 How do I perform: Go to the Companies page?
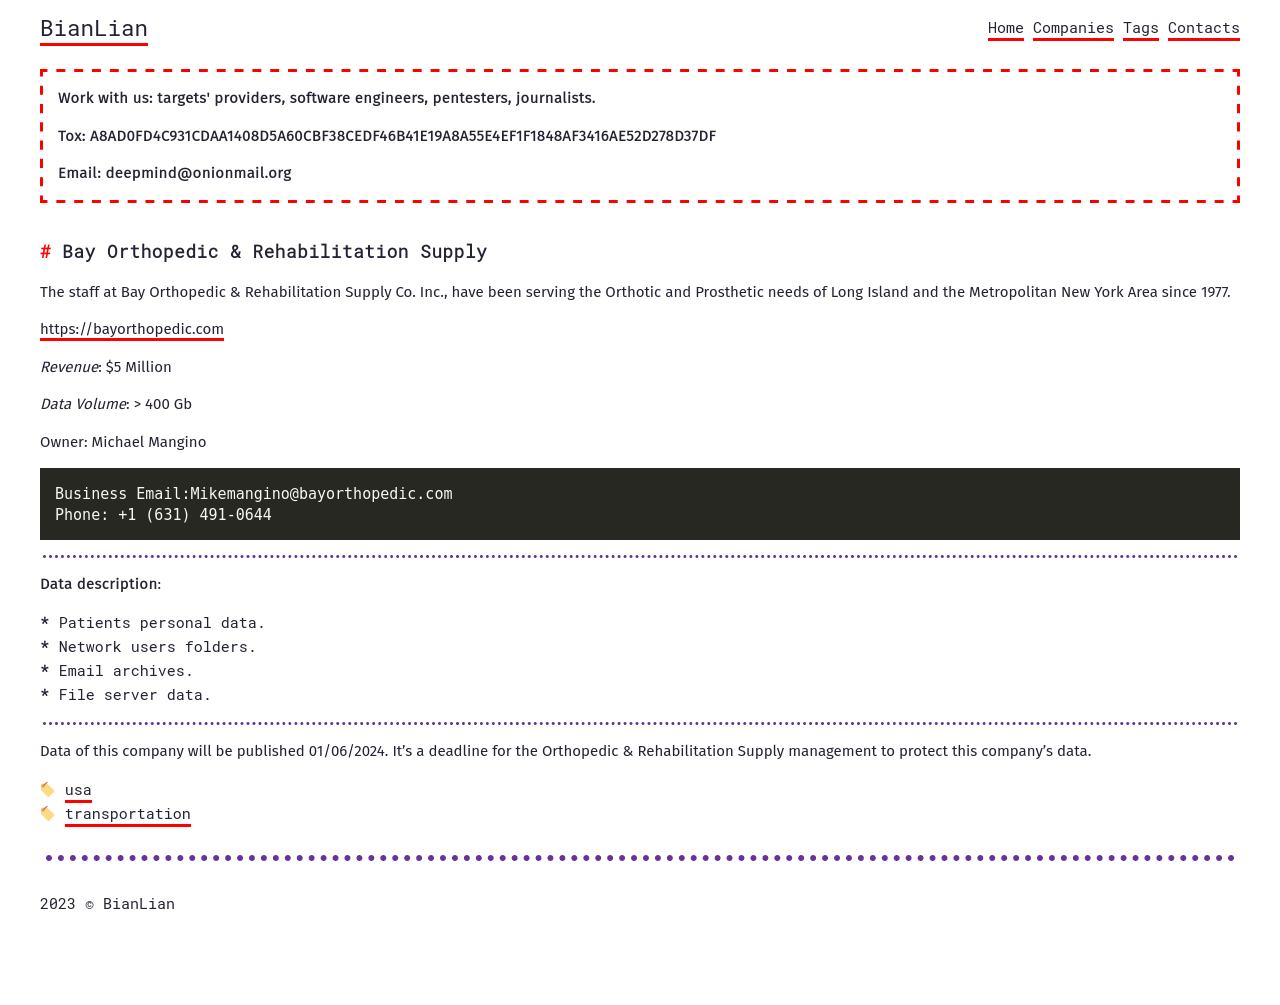tap(1073, 28)
